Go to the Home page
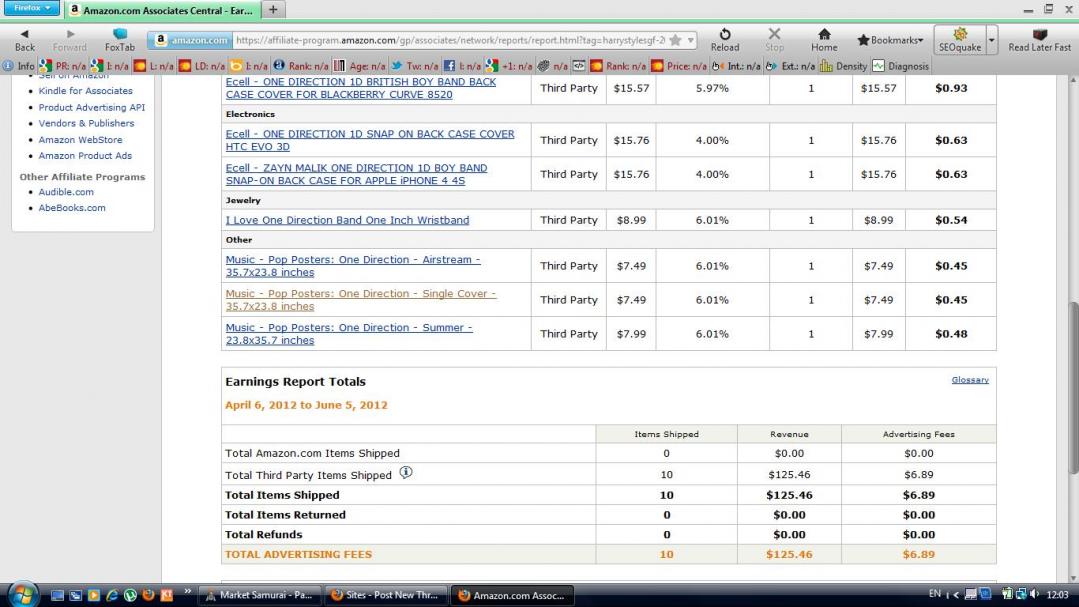Viewport: 1079px width, 607px height. pos(824,40)
